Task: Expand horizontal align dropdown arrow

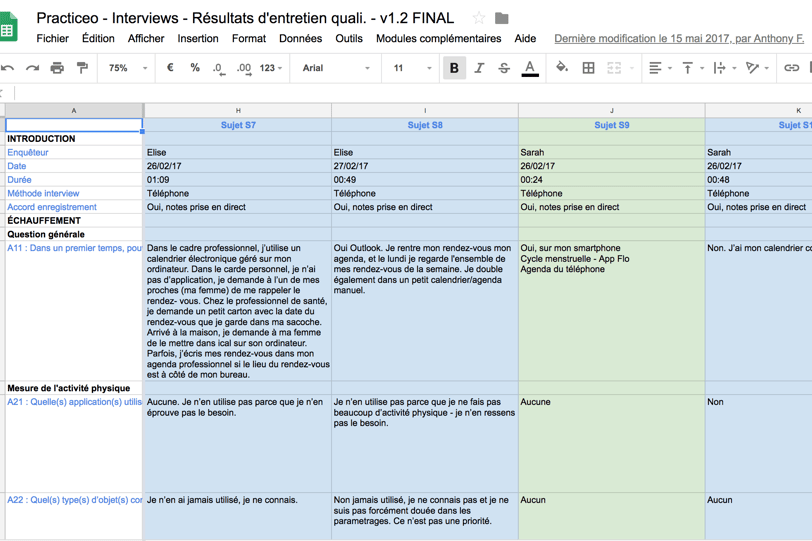Action: 670,68
